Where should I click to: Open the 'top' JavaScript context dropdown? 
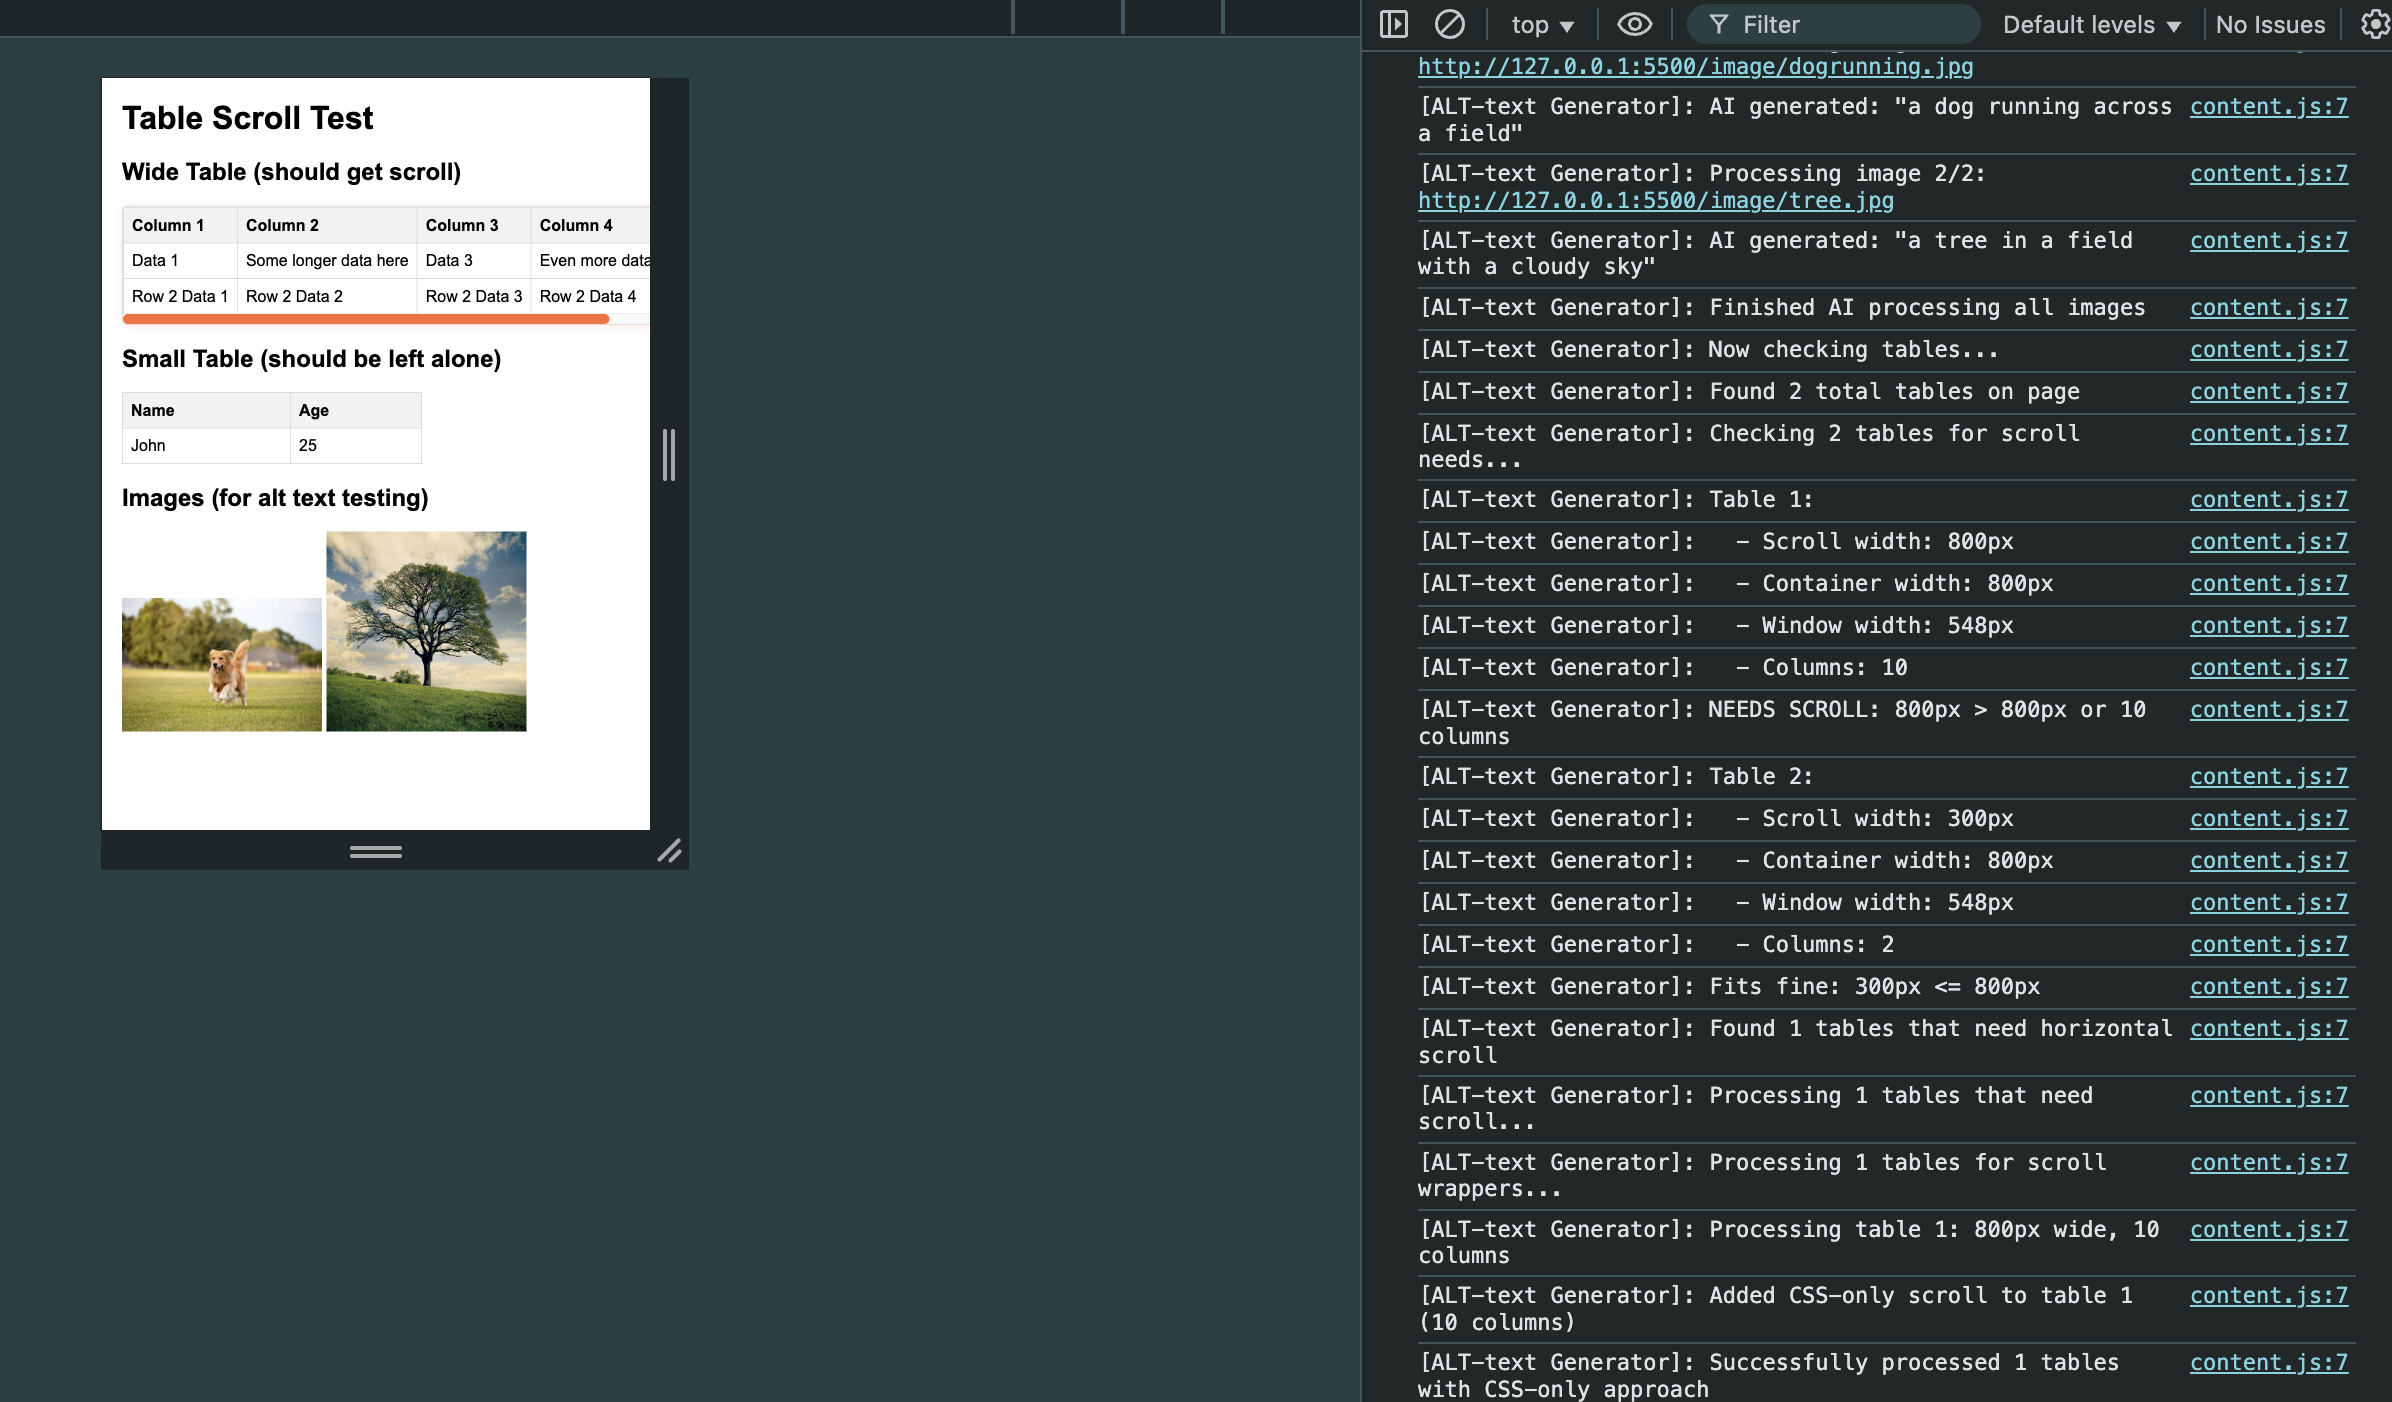pyautogui.click(x=1541, y=25)
